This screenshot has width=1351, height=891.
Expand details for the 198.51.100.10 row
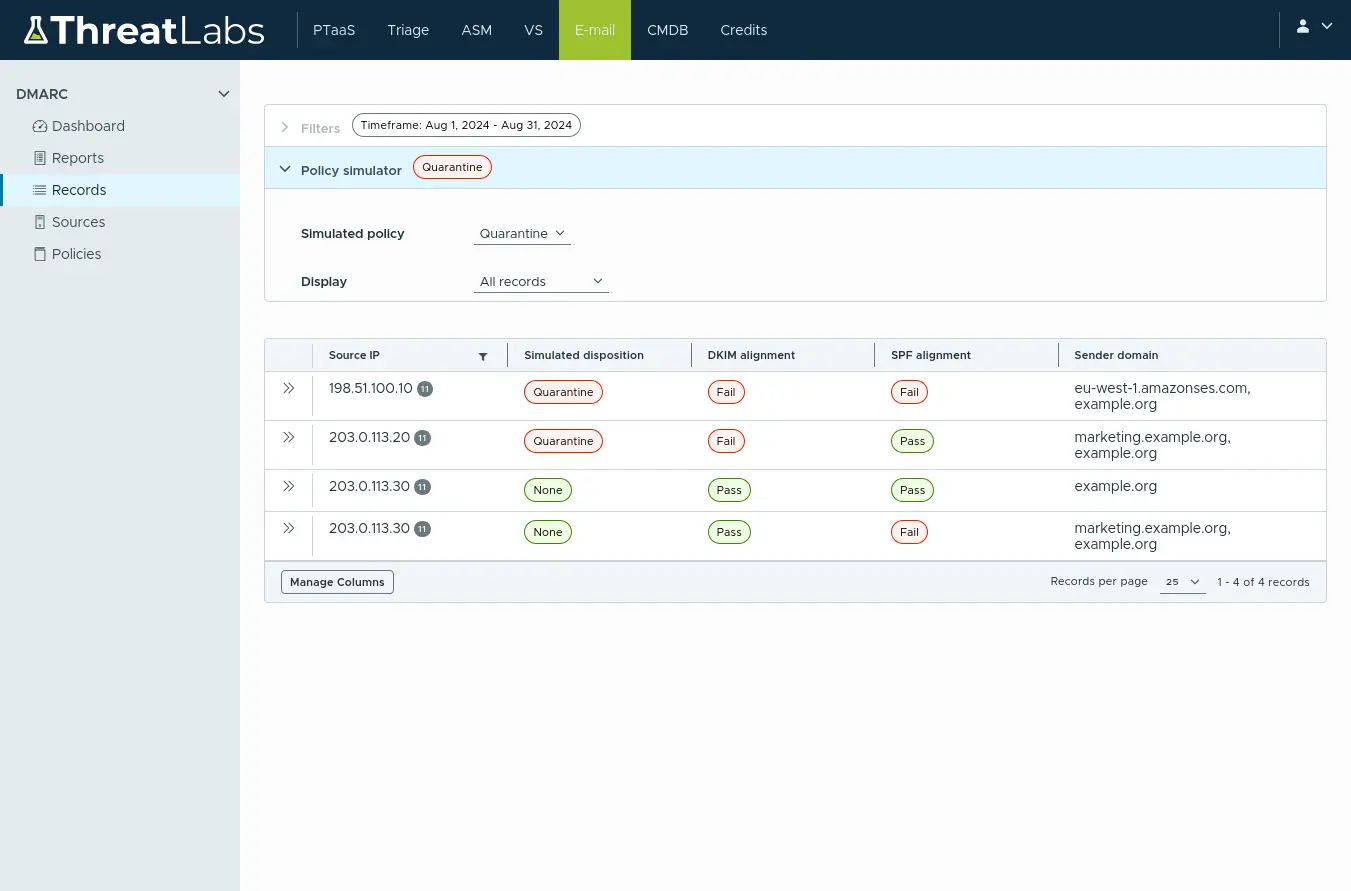pyautogui.click(x=289, y=388)
